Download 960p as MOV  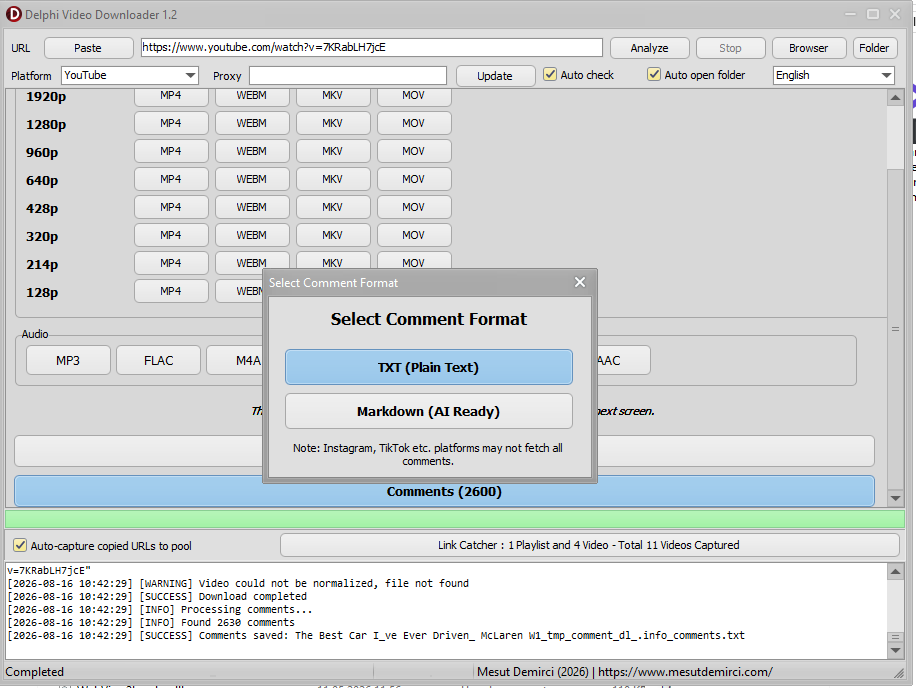click(x=414, y=151)
